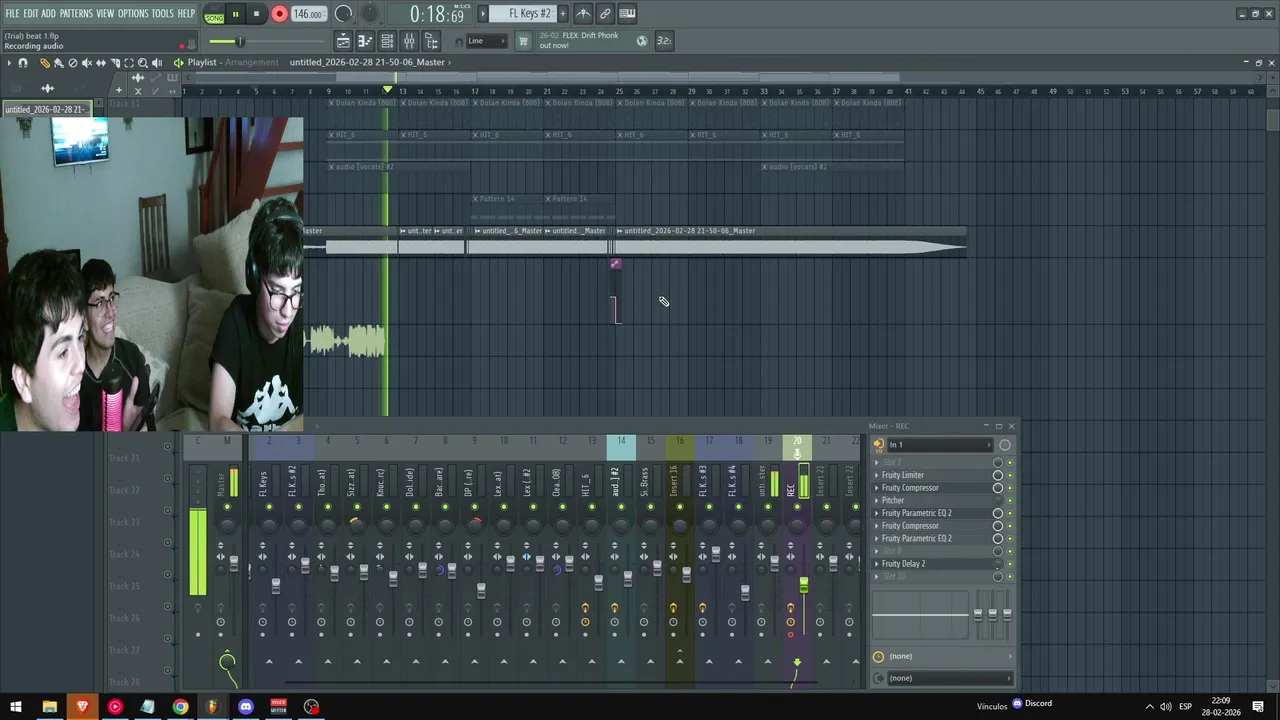Select the Zoom magnifier tool in the Playlist
Image resolution: width=1280 pixels, height=720 pixels.
(142, 63)
